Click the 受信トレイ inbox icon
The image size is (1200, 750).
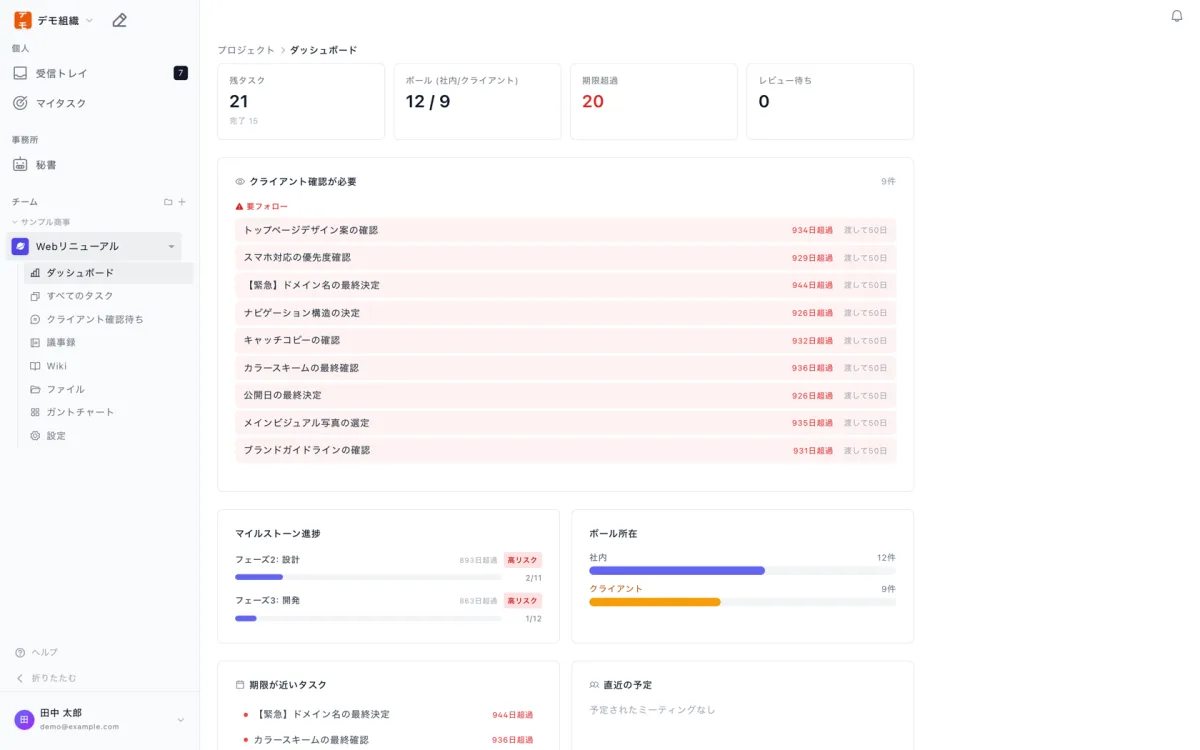pos(20,73)
